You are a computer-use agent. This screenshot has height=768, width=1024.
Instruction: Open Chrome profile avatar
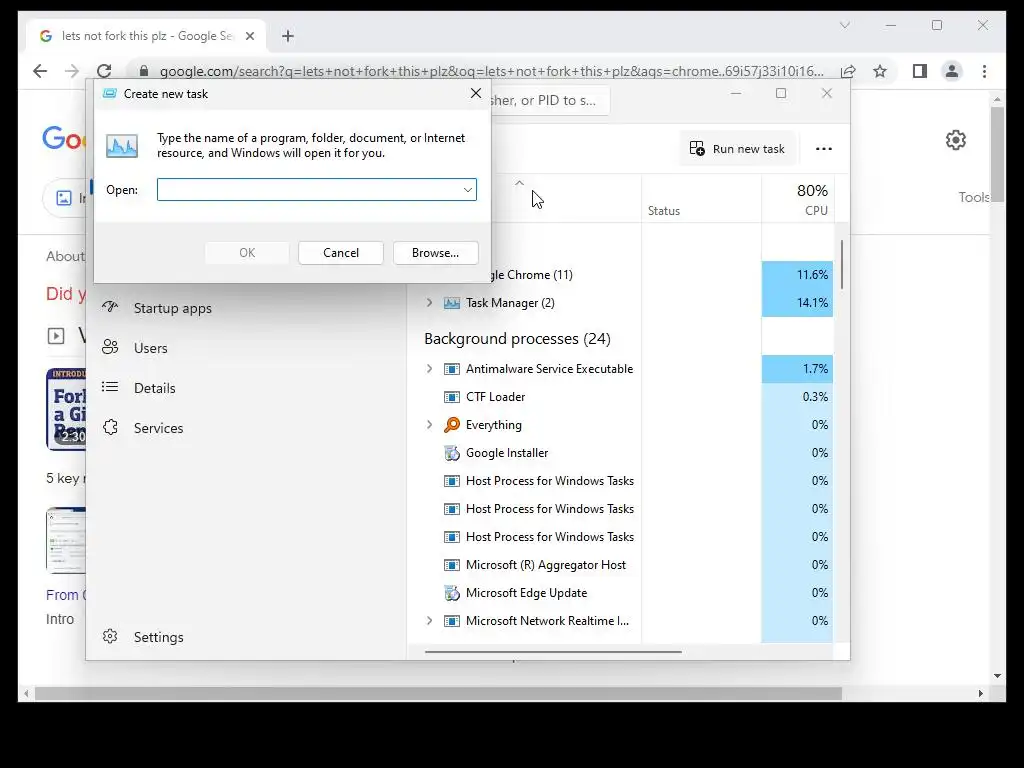(x=952, y=71)
